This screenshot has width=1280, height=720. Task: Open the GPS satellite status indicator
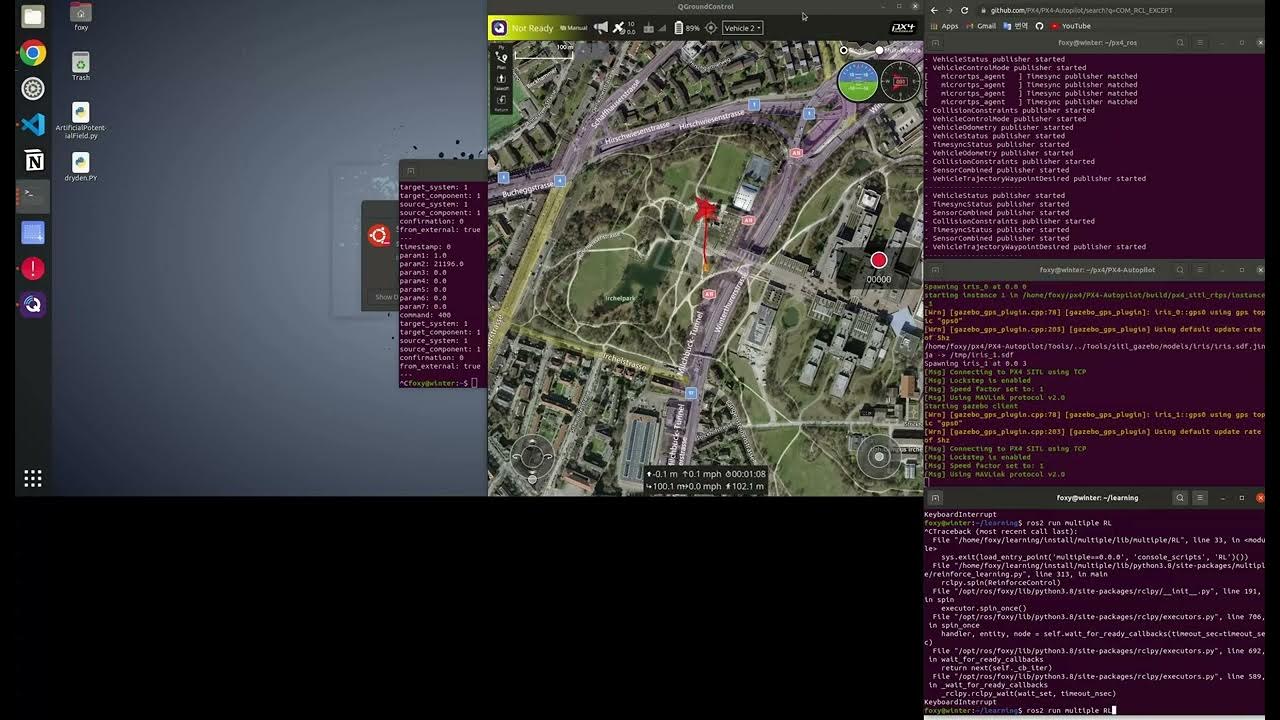pyautogui.click(x=623, y=28)
